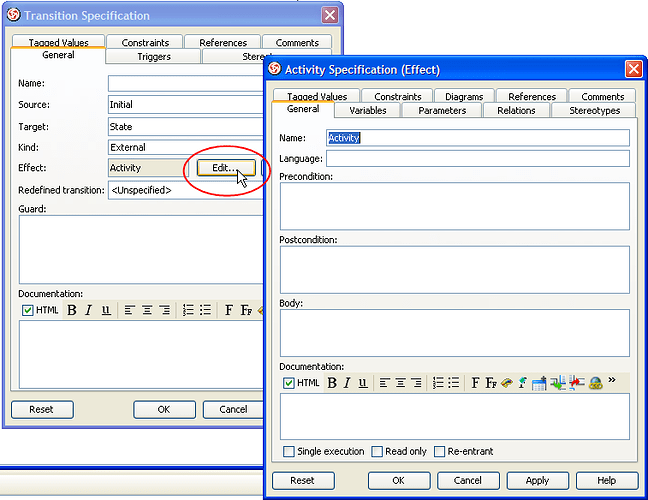The height and width of the screenshot is (500, 648).
Task: Click italic icon in Activity Specification documentation
Action: [x=347, y=383]
